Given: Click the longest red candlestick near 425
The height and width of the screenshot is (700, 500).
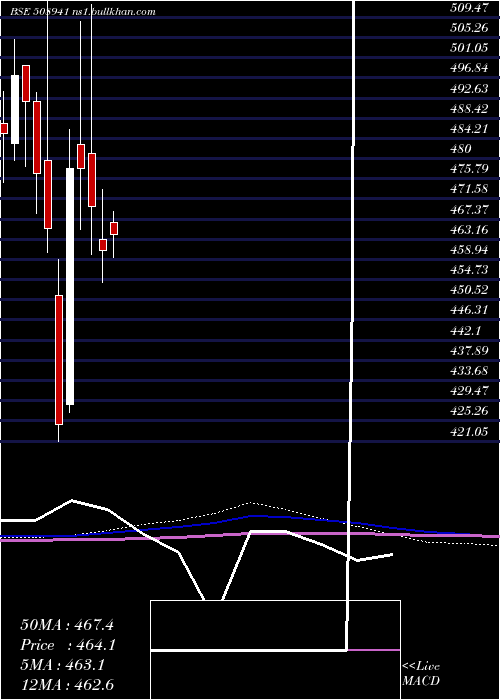Looking at the screenshot, I should [59, 360].
